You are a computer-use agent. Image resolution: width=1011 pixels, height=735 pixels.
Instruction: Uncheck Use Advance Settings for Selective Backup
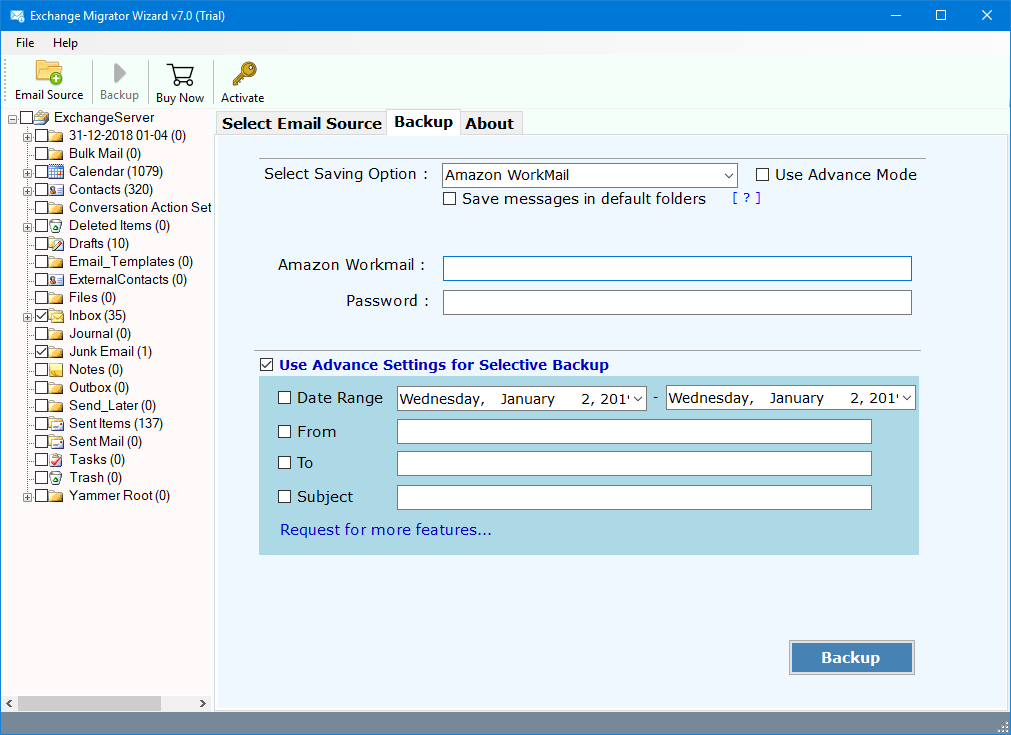[266, 365]
